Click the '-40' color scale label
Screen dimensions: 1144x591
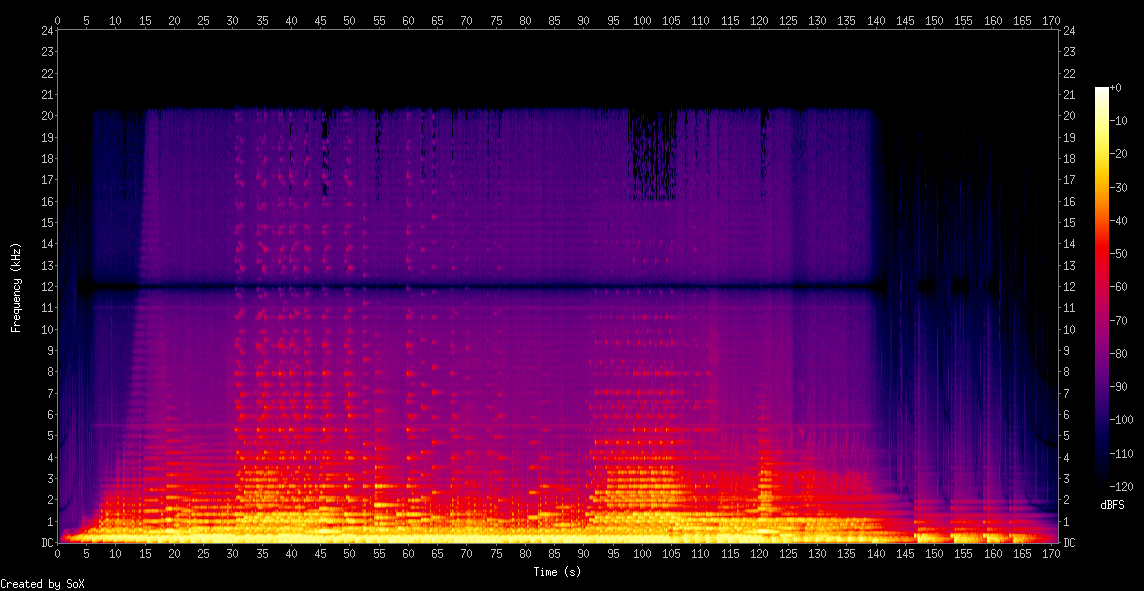click(1118, 220)
